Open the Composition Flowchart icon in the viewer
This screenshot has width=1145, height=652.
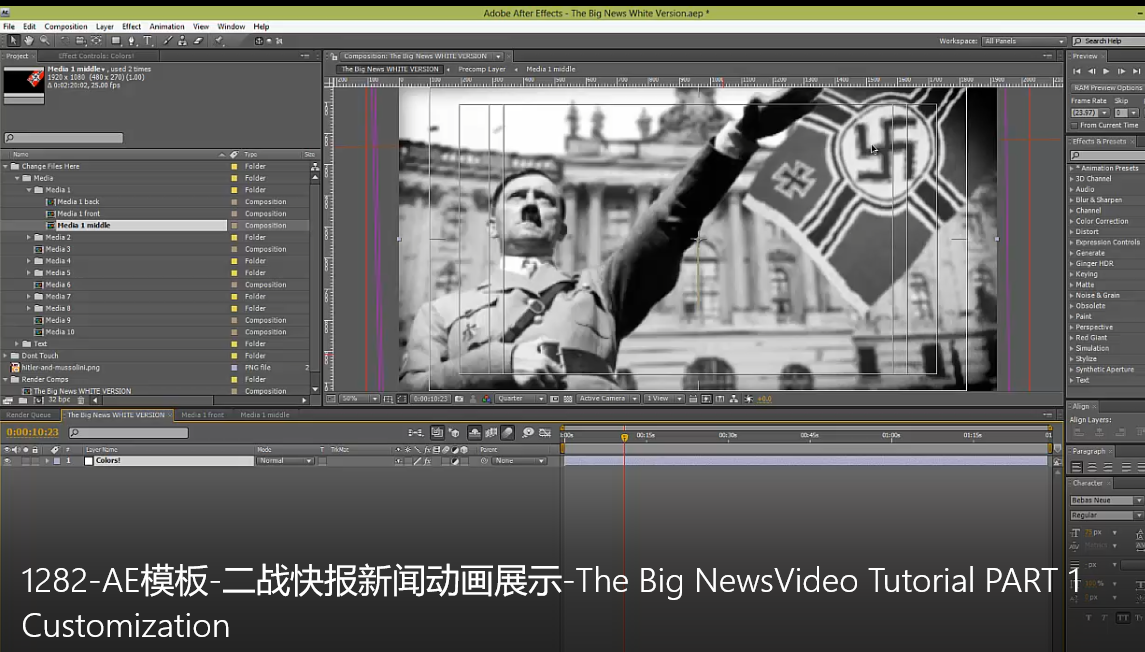point(734,399)
